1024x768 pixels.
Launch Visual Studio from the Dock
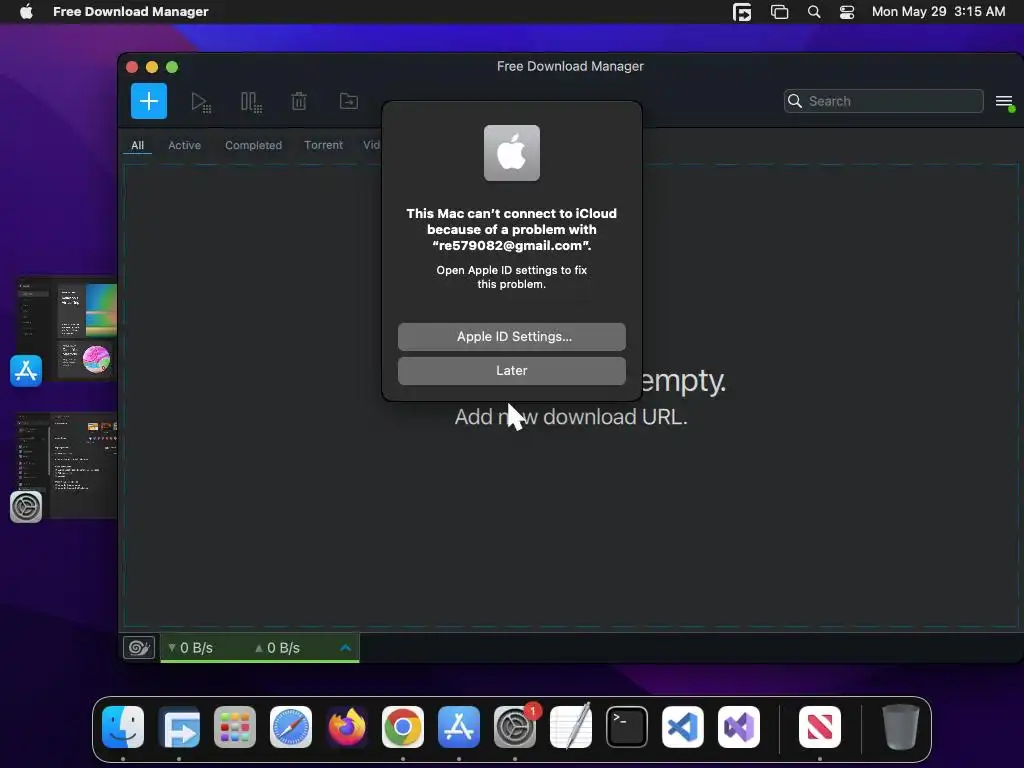[x=739, y=727]
